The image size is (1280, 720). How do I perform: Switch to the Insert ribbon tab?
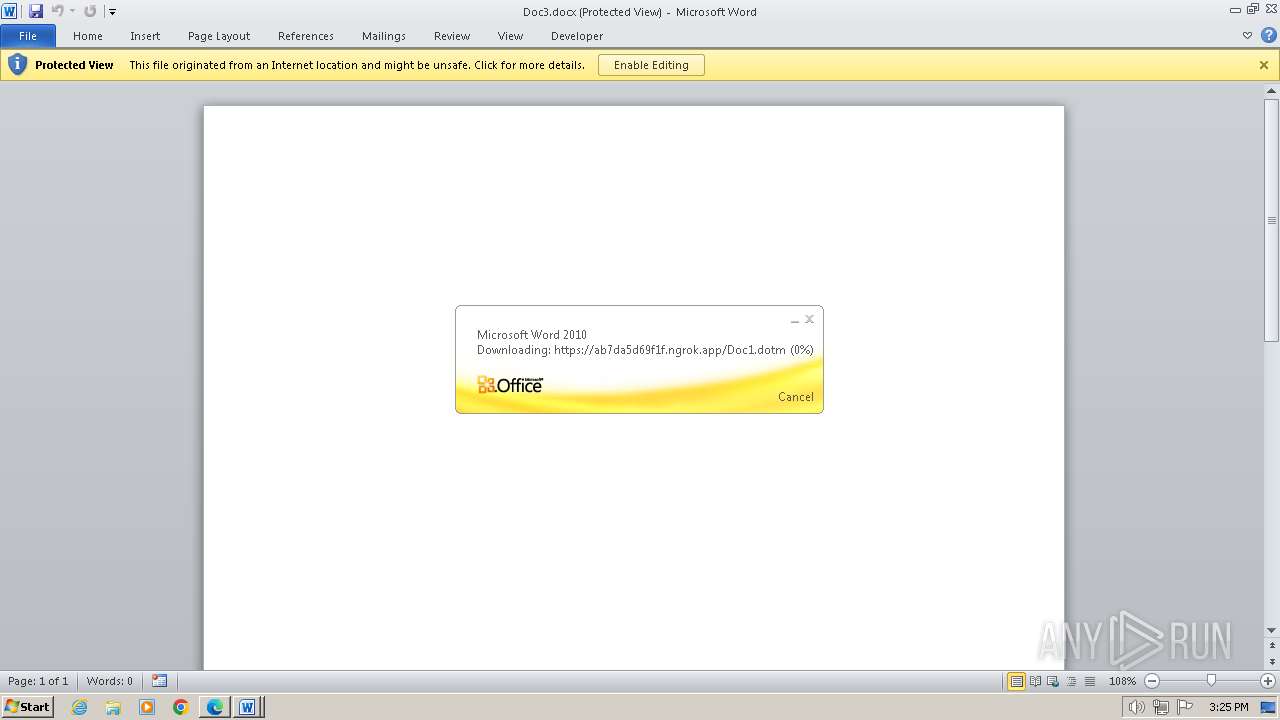145,36
